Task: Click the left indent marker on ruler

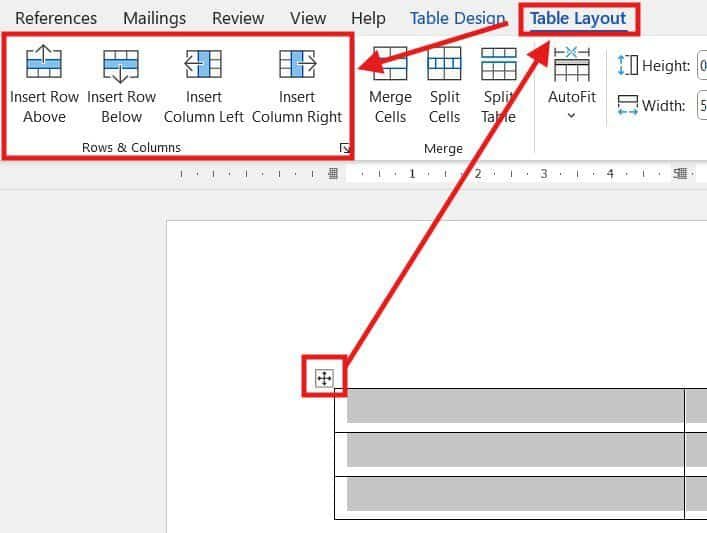Action: pos(333,173)
